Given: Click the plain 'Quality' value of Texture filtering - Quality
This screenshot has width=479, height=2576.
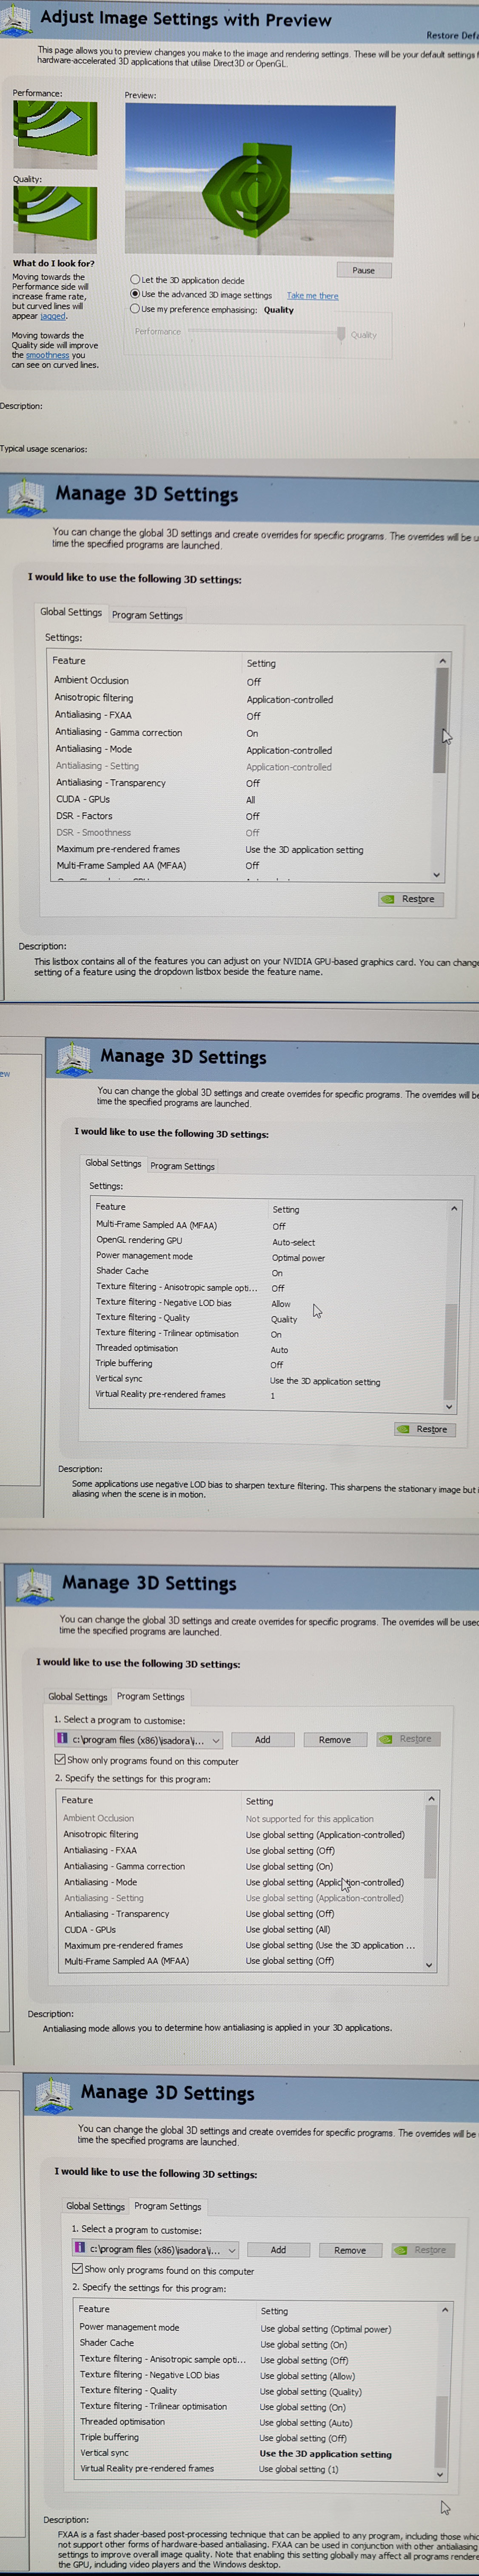Looking at the screenshot, I should pos(284,1319).
